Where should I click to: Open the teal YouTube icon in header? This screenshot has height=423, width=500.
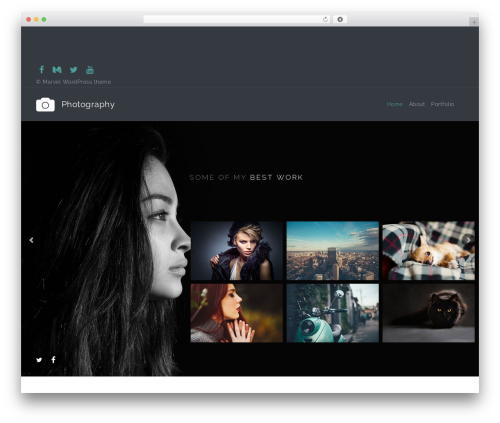(x=90, y=70)
